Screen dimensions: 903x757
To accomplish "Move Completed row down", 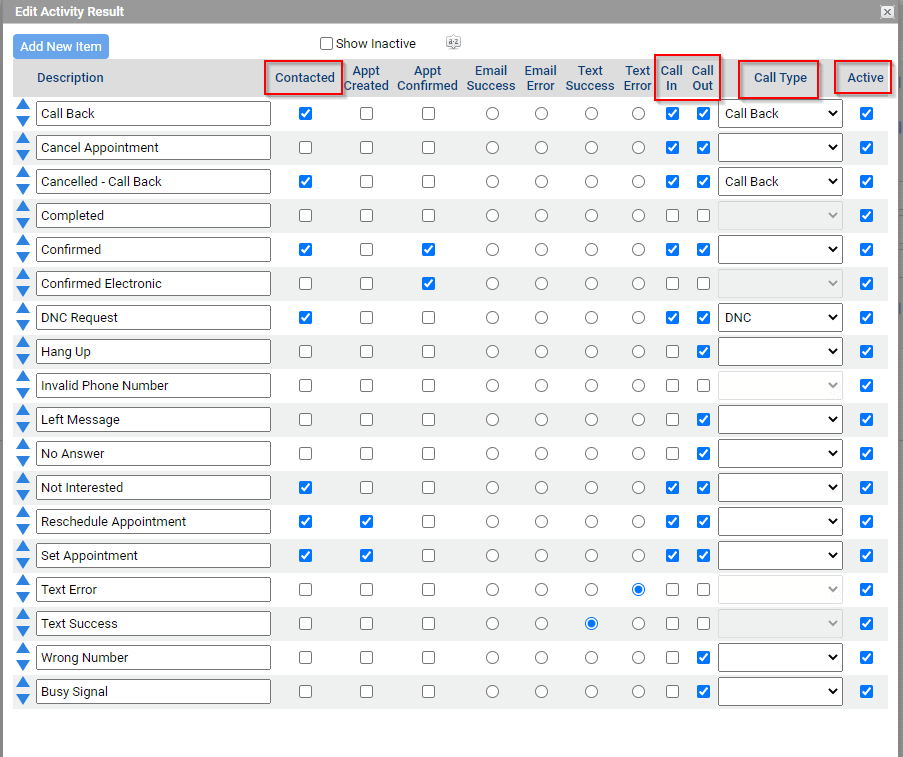I will tap(23, 223).
